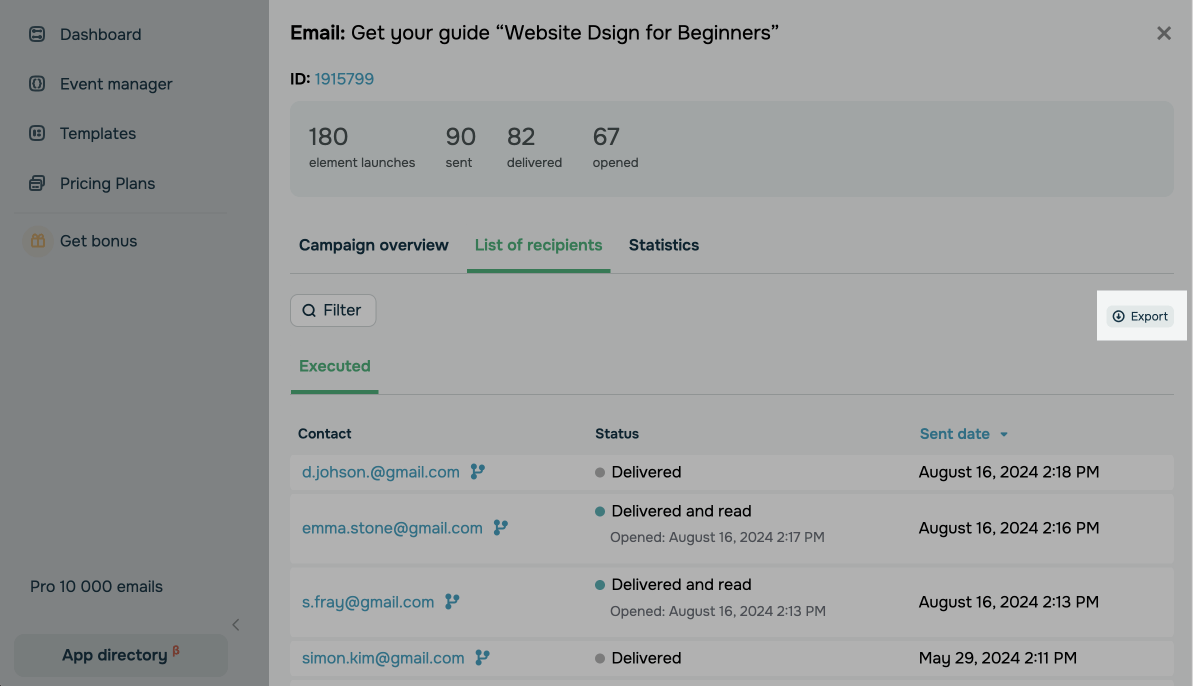
Task: Click the Pricing Plans sidebar icon
Action: pos(37,183)
